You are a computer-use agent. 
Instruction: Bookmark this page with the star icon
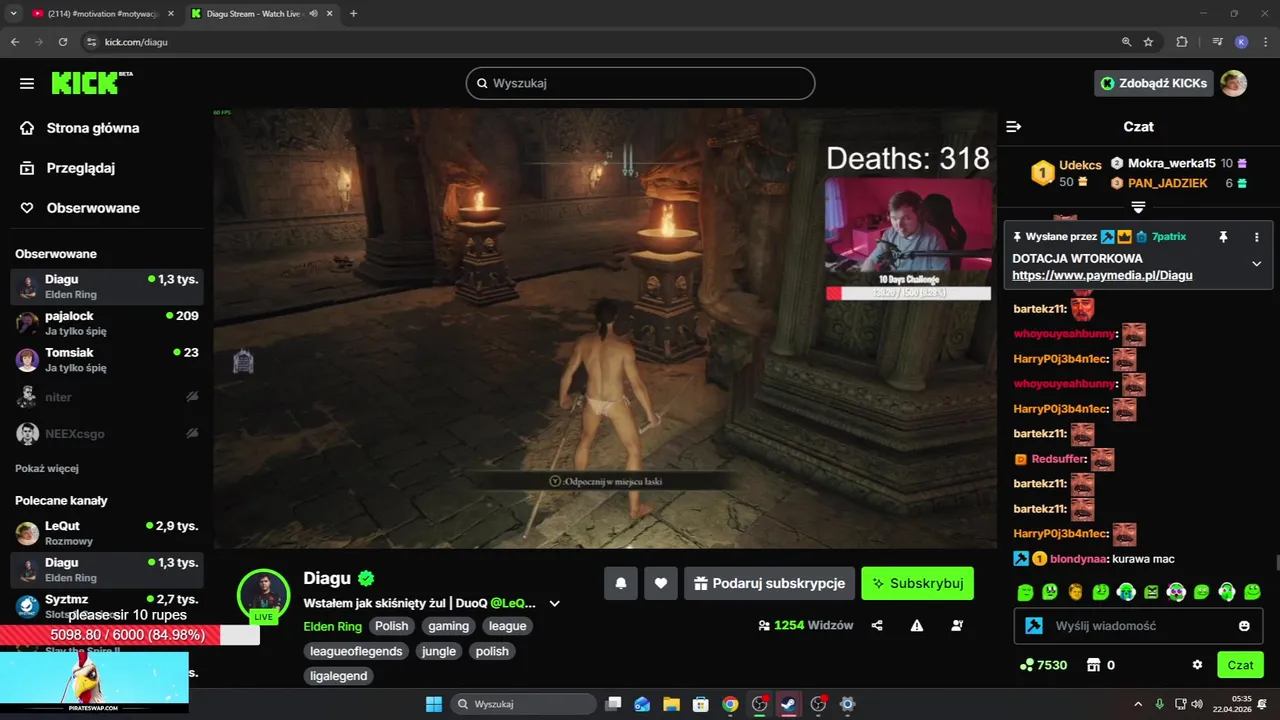click(1148, 42)
